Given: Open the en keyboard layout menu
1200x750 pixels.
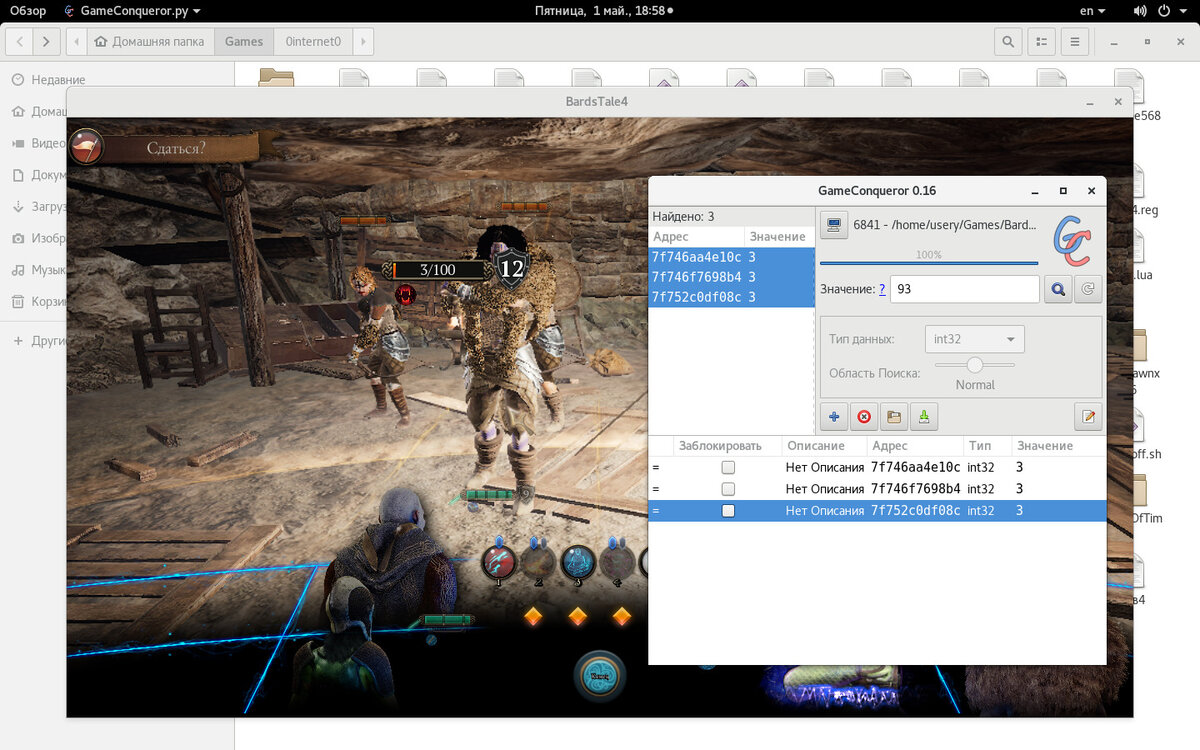Looking at the screenshot, I should [x=1093, y=10].
